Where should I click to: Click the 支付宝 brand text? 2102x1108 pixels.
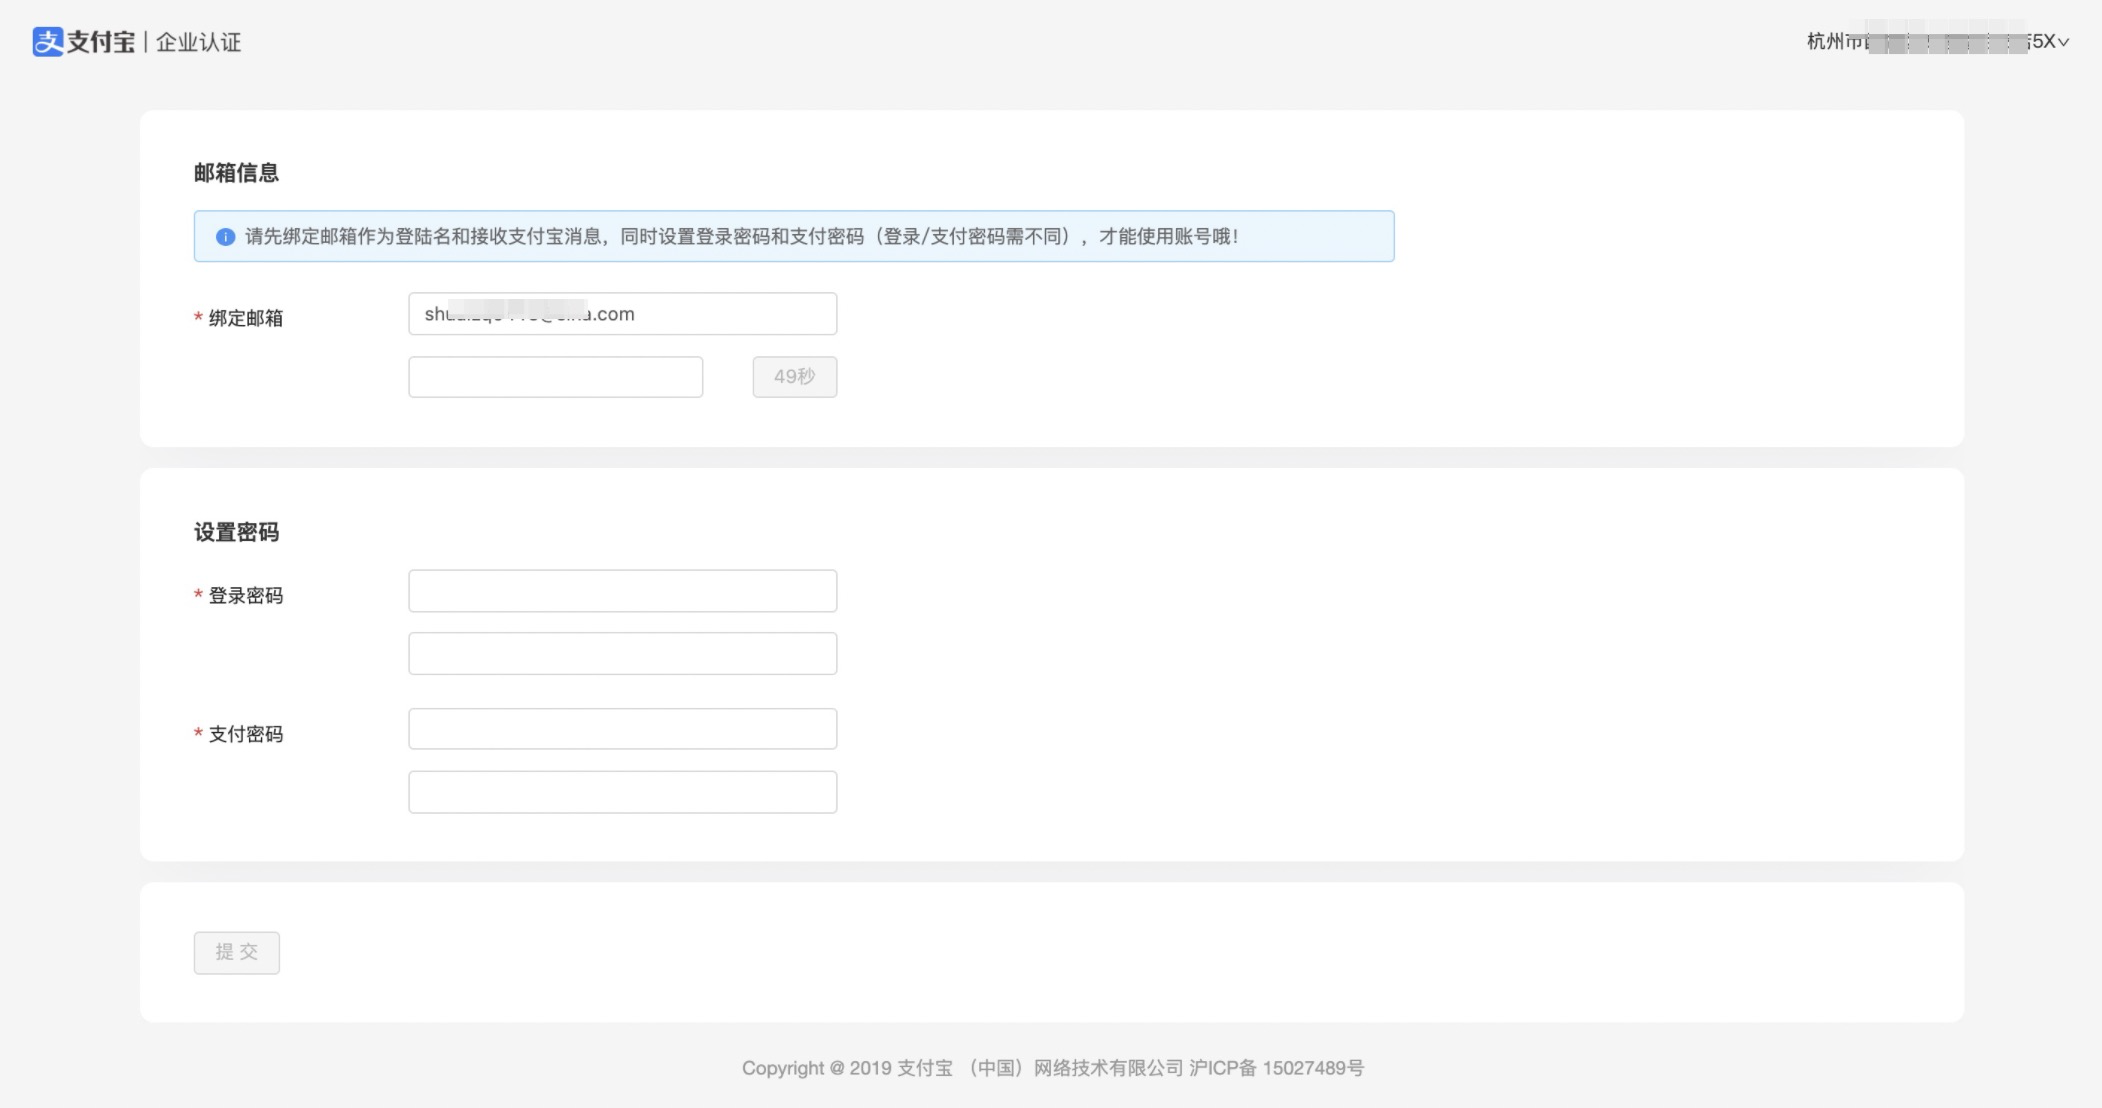101,42
